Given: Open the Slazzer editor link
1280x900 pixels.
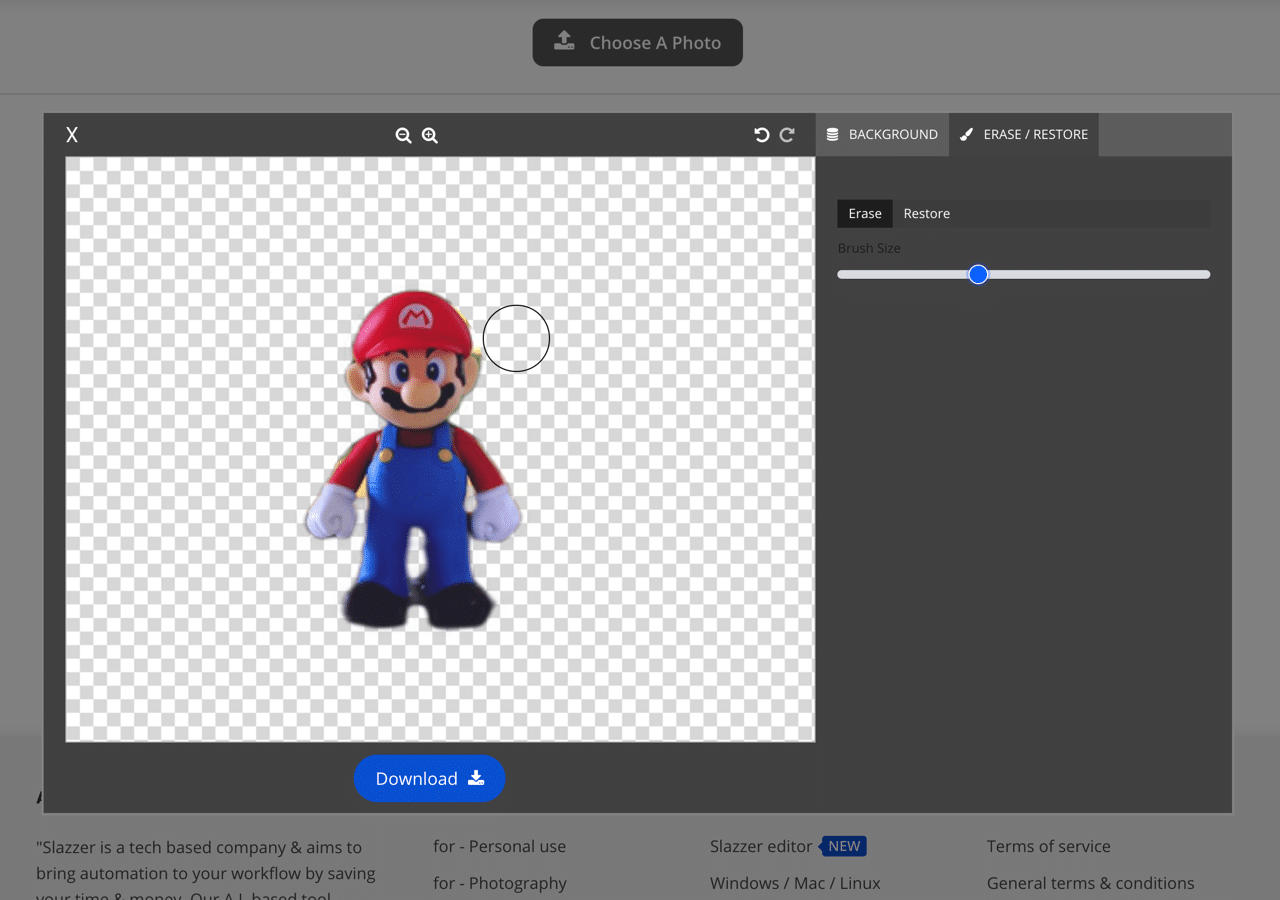Looking at the screenshot, I should [761, 846].
